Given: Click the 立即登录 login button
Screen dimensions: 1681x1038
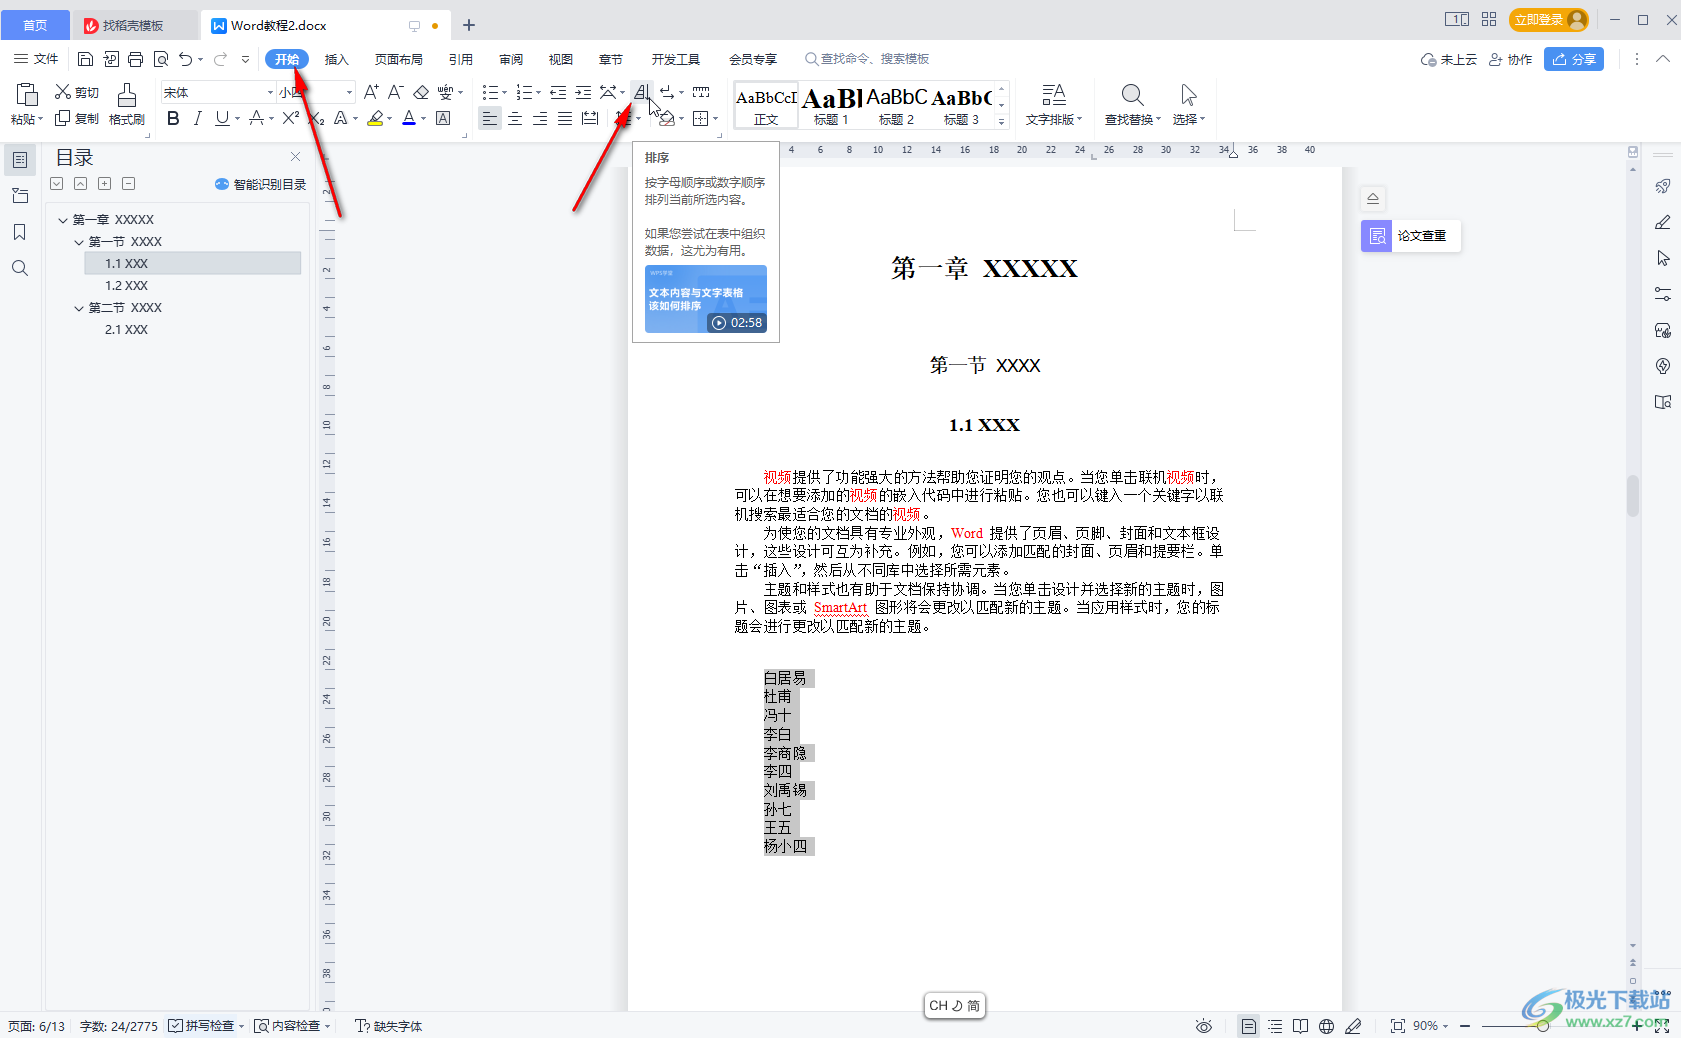Looking at the screenshot, I should (1549, 19).
